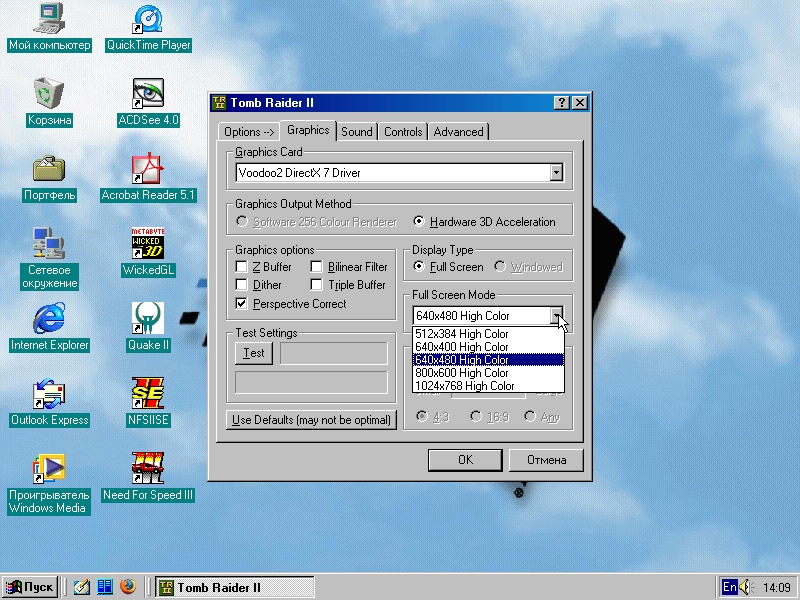Toggle the Bilinear Filter checkbox
Viewport: 800px width, 600px height.
click(x=317, y=267)
